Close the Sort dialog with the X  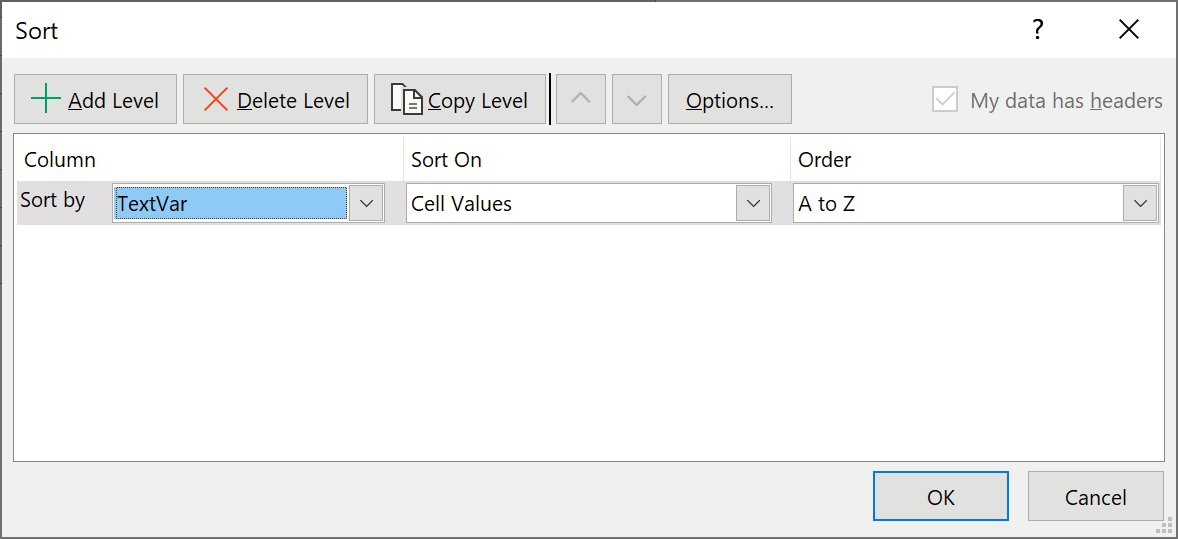coord(1129,30)
